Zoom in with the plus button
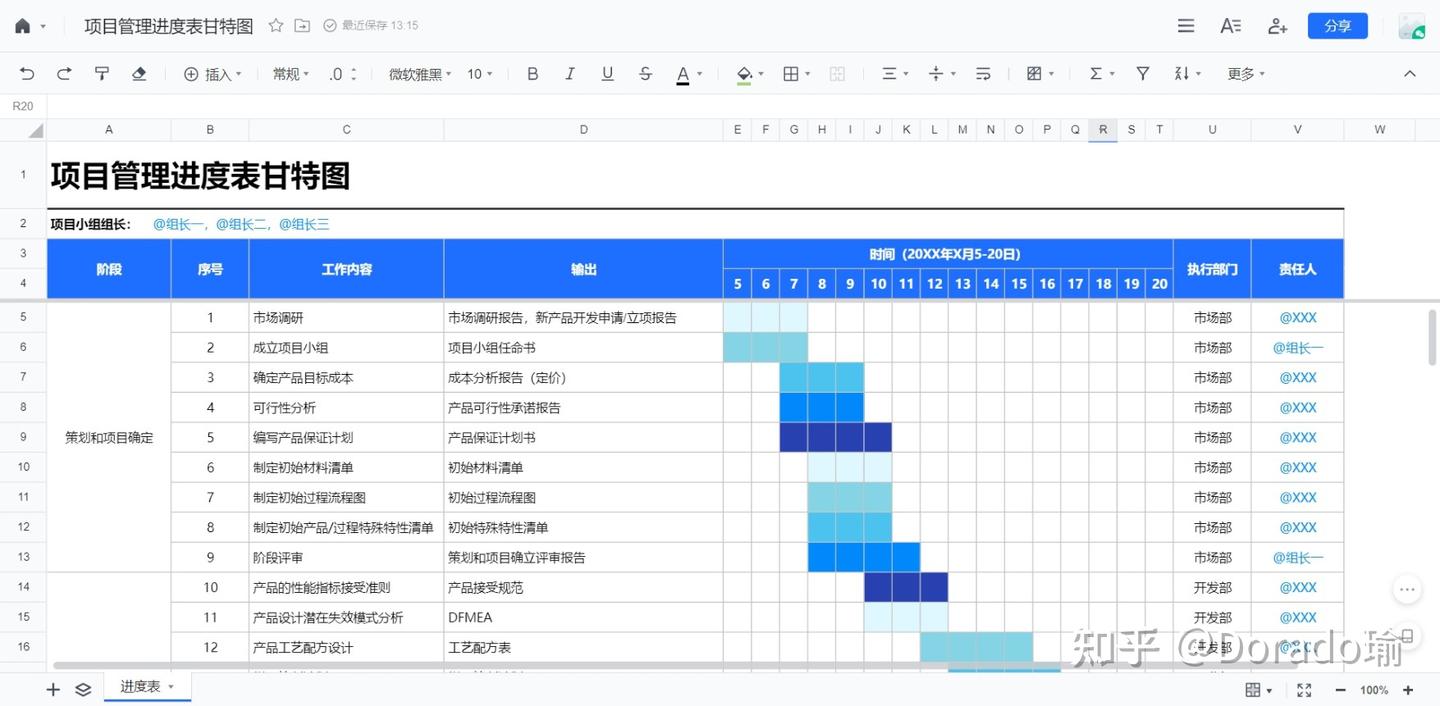1440x706 pixels. [x=1408, y=690]
